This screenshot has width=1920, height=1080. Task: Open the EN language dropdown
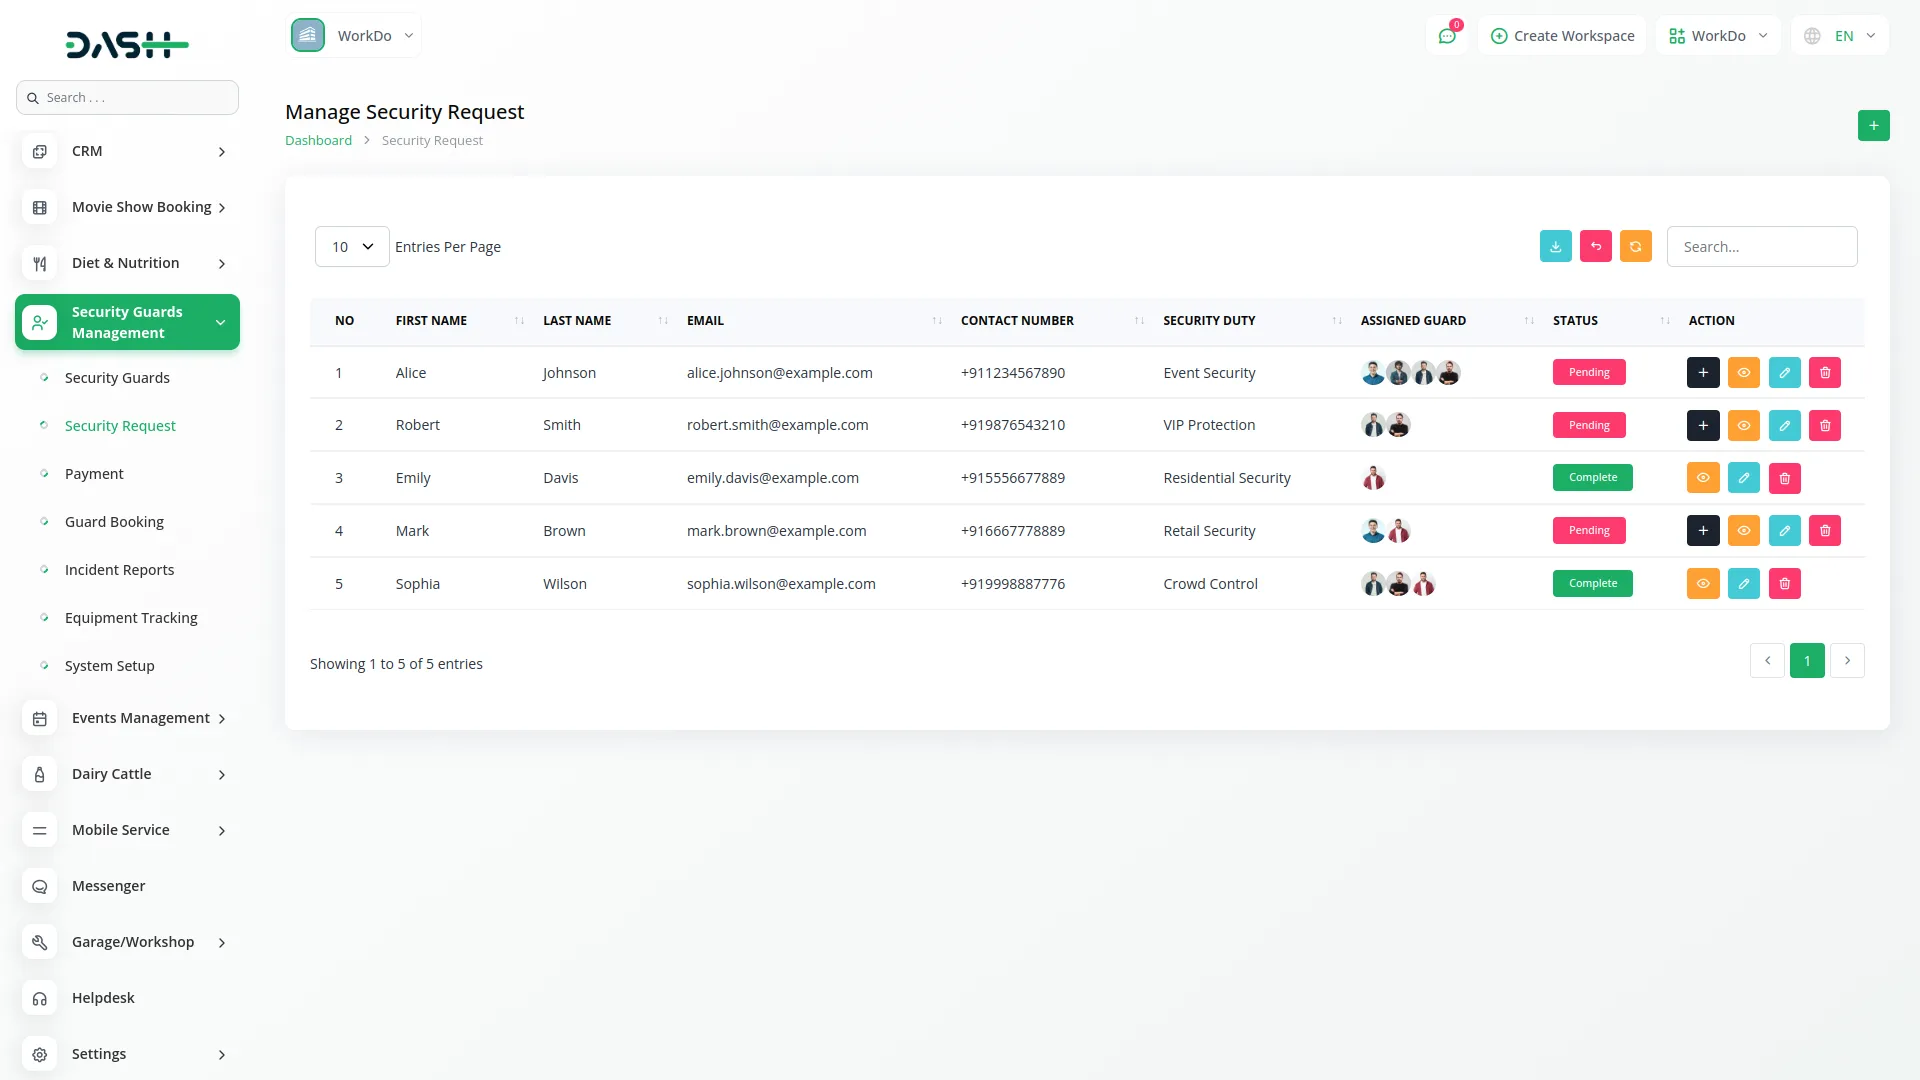pyautogui.click(x=1842, y=36)
